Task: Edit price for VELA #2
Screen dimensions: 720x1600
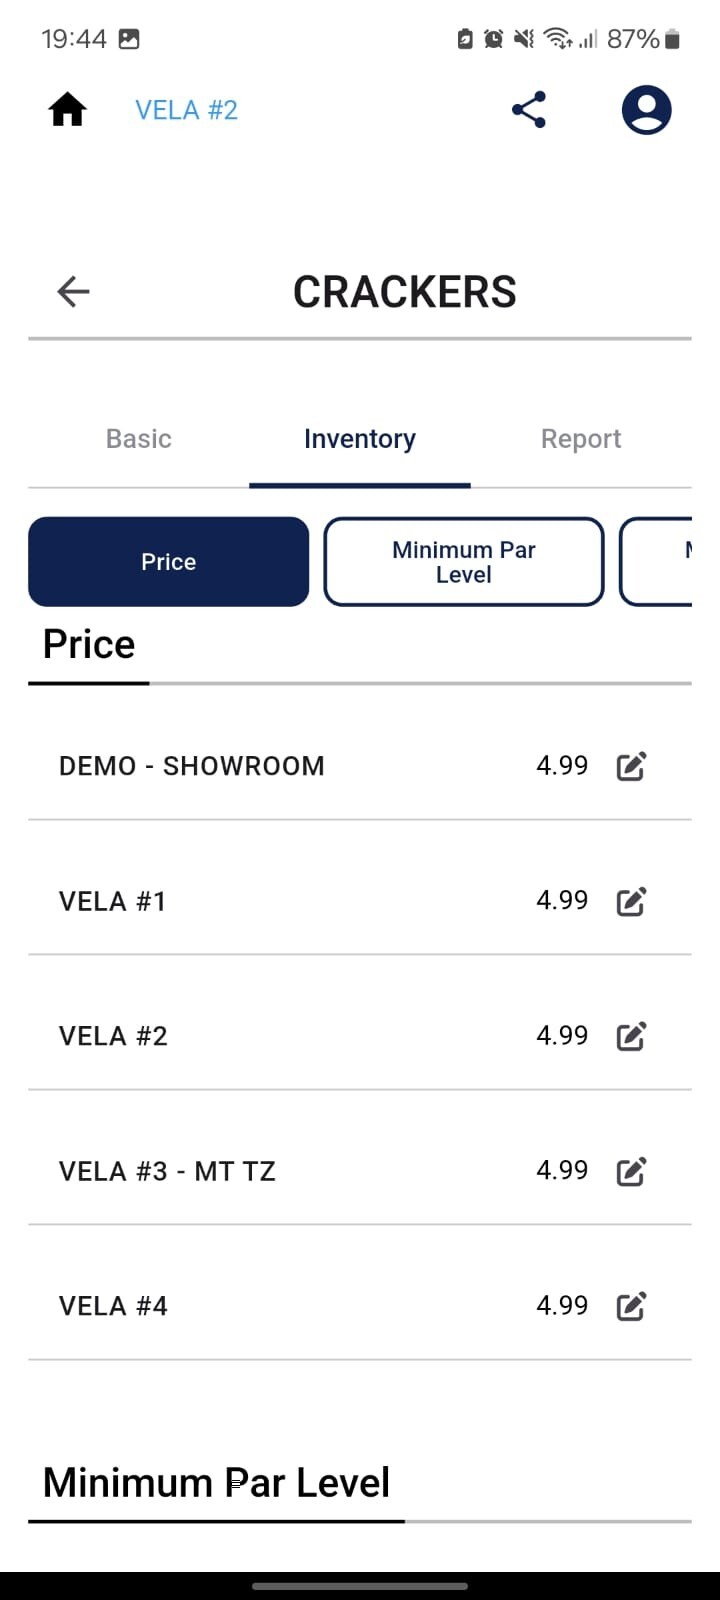Action: click(631, 1037)
